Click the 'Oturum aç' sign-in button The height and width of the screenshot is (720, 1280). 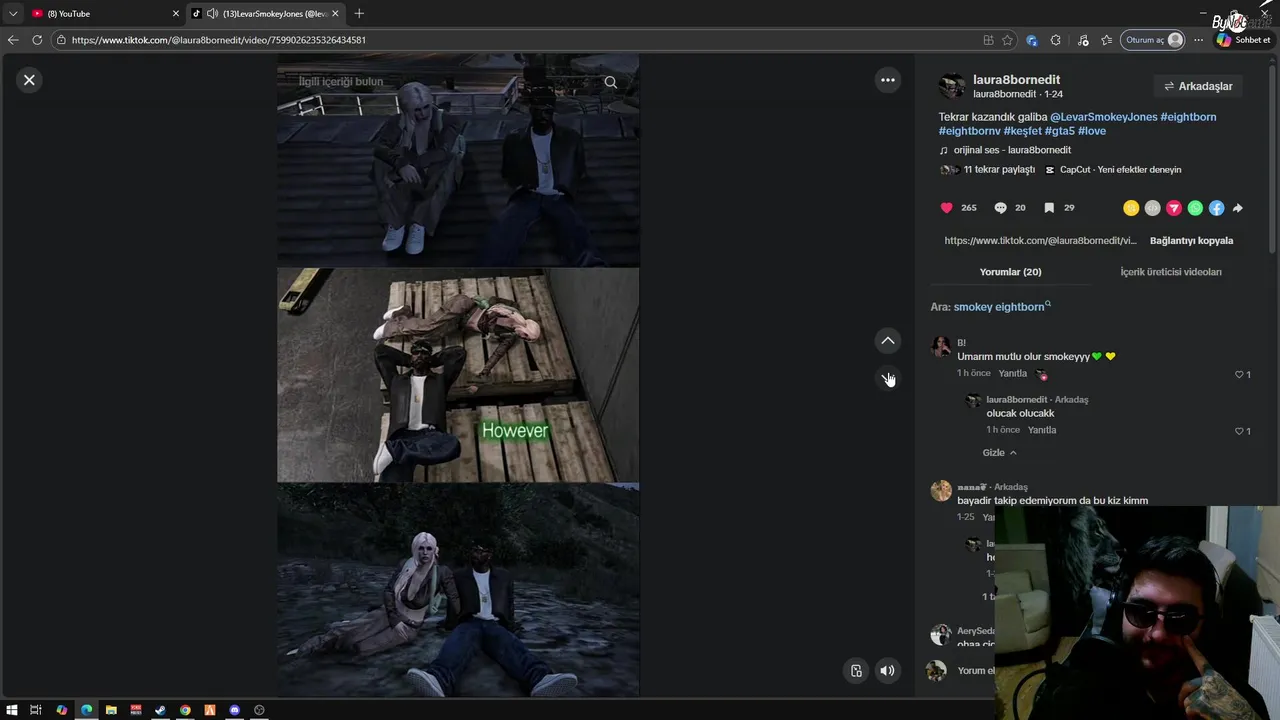coord(1153,40)
